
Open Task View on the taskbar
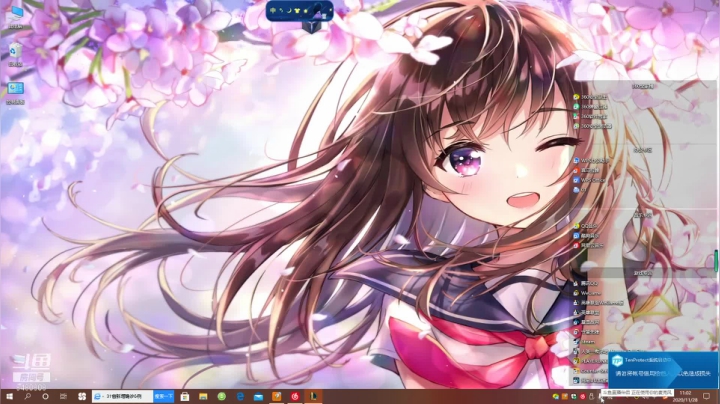click(63, 396)
